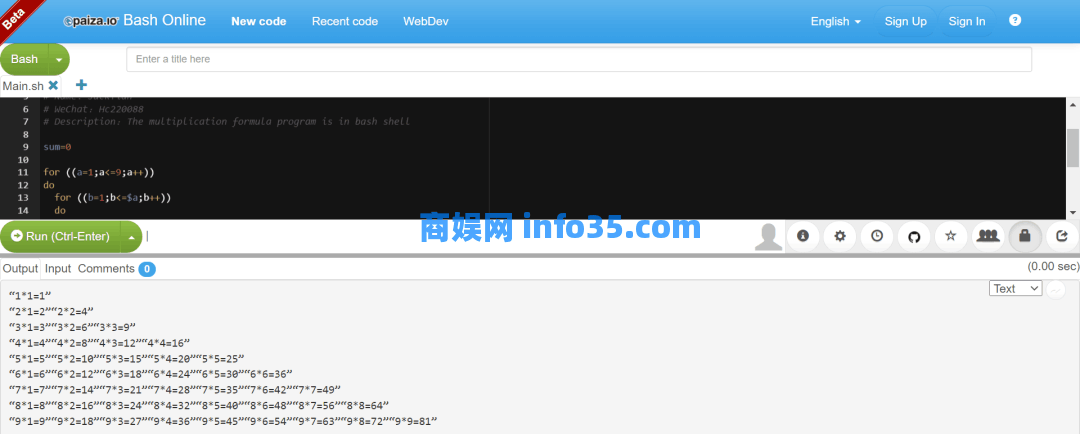Switch to the Output tab

point(20,269)
